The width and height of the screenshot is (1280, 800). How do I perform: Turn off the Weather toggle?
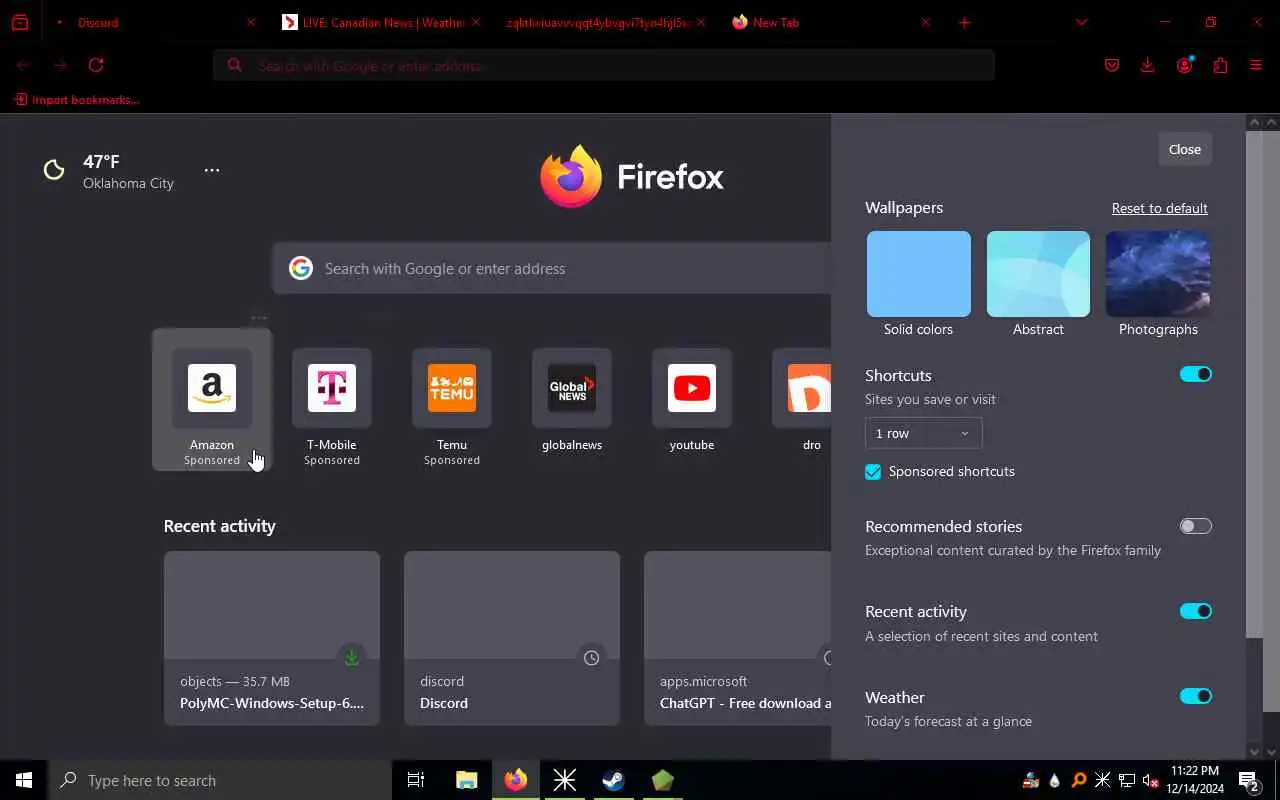[1195, 696]
